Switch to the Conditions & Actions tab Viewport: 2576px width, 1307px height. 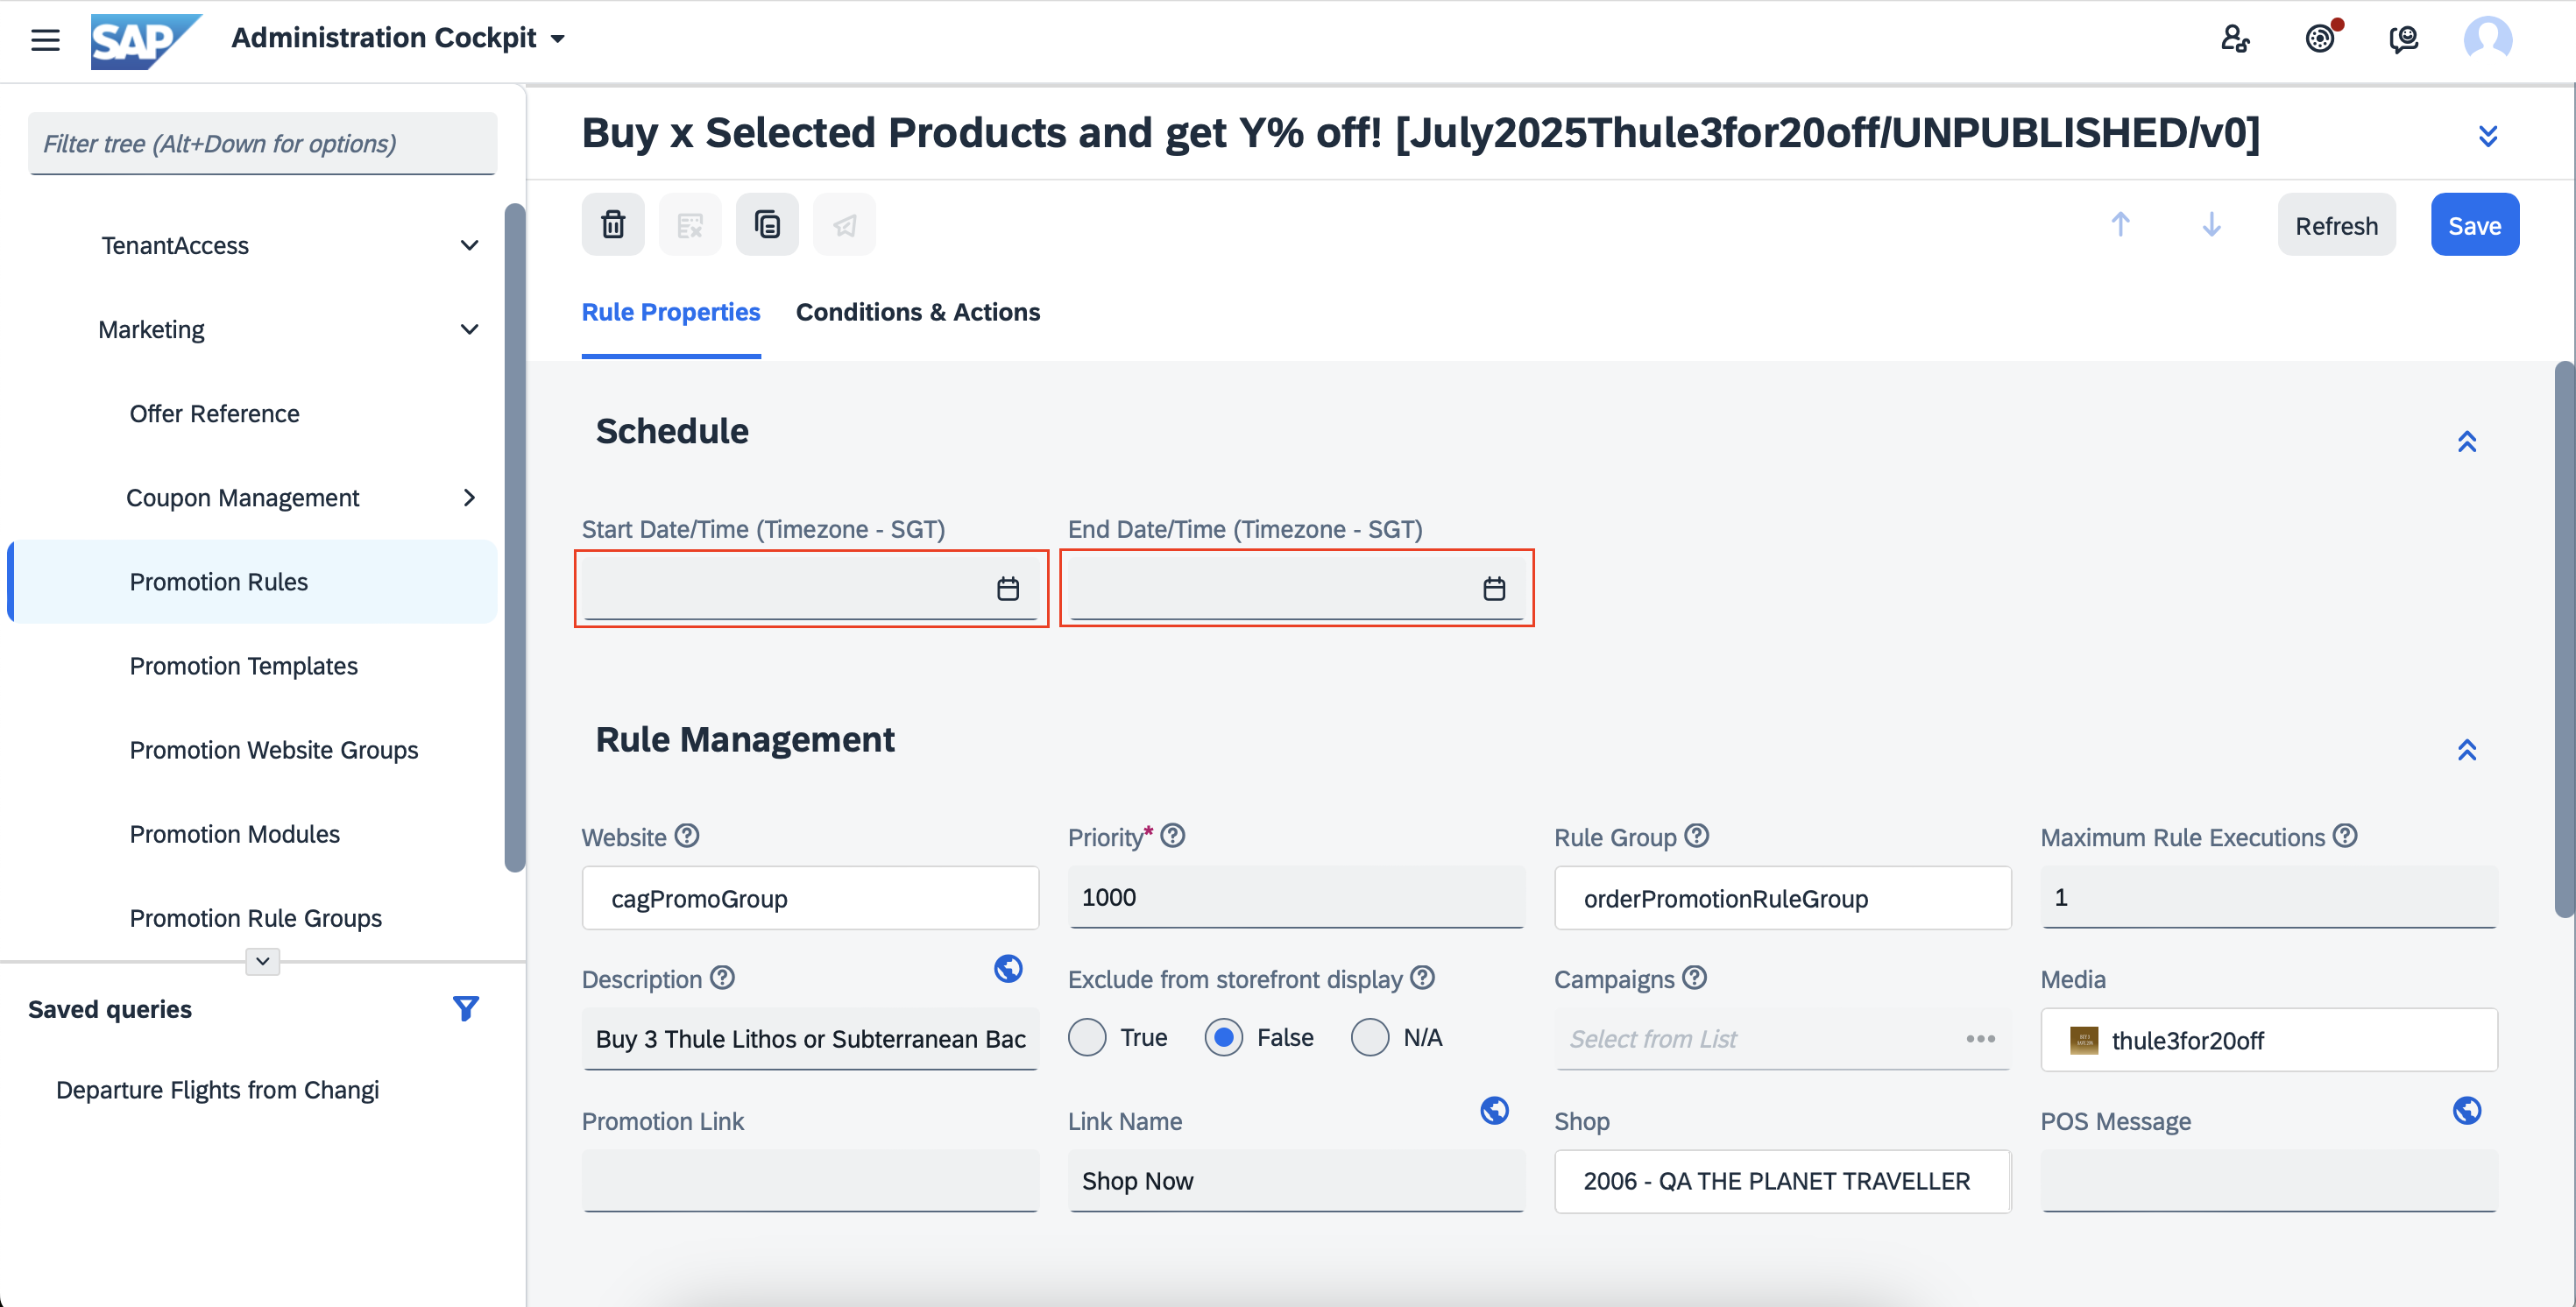tap(917, 312)
